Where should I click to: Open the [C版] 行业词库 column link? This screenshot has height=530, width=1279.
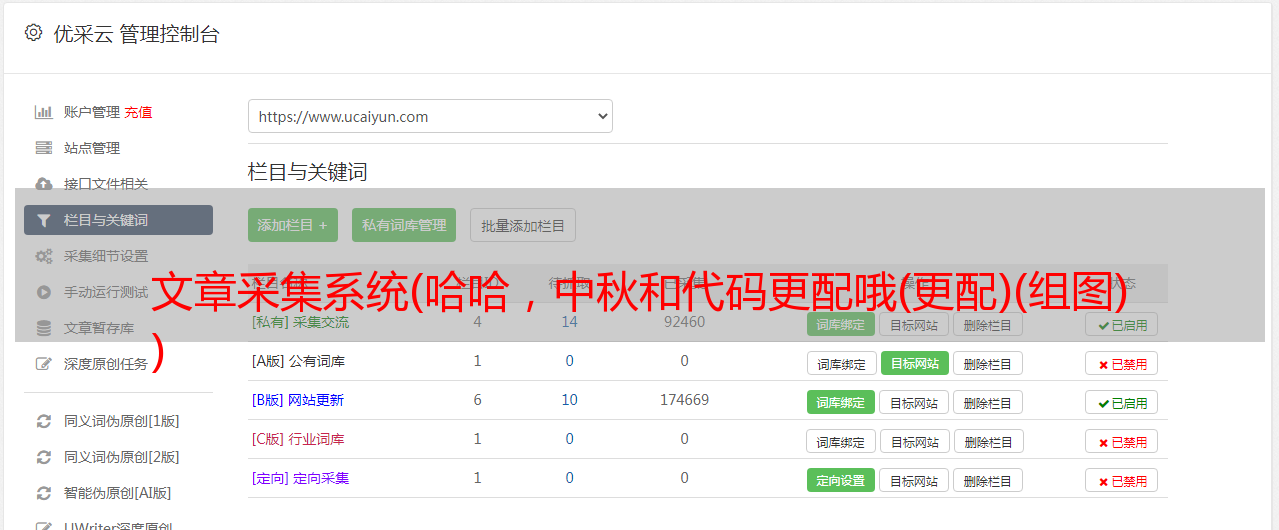click(298, 439)
